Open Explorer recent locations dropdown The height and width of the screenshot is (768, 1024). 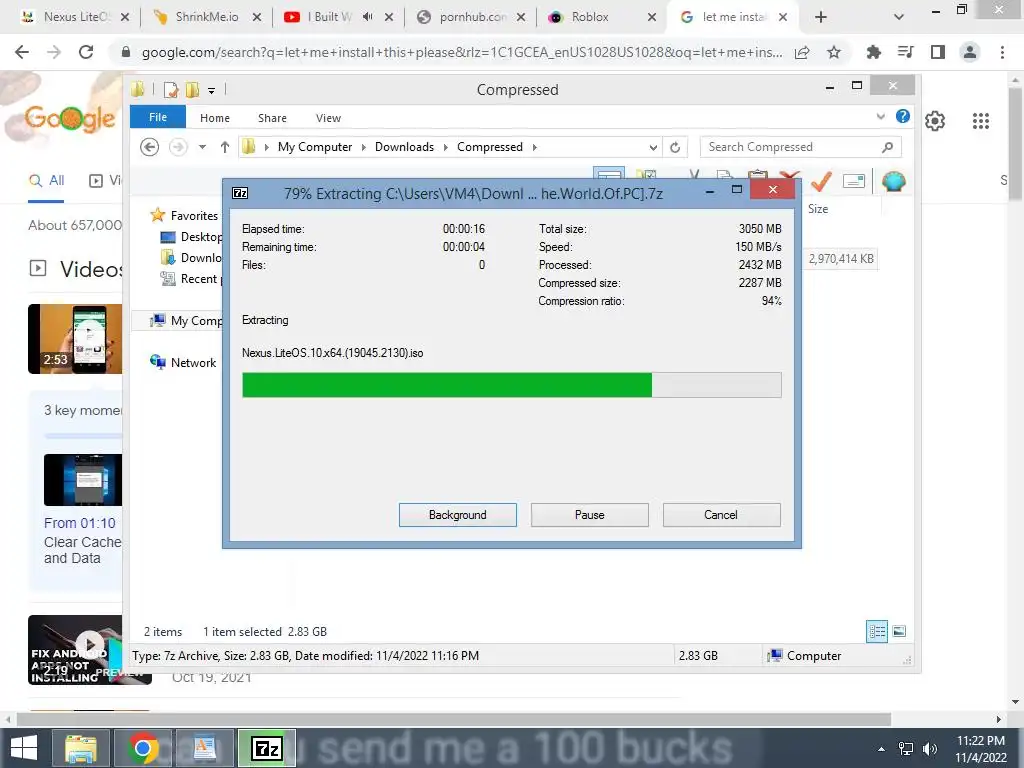pyautogui.click(x=202, y=147)
